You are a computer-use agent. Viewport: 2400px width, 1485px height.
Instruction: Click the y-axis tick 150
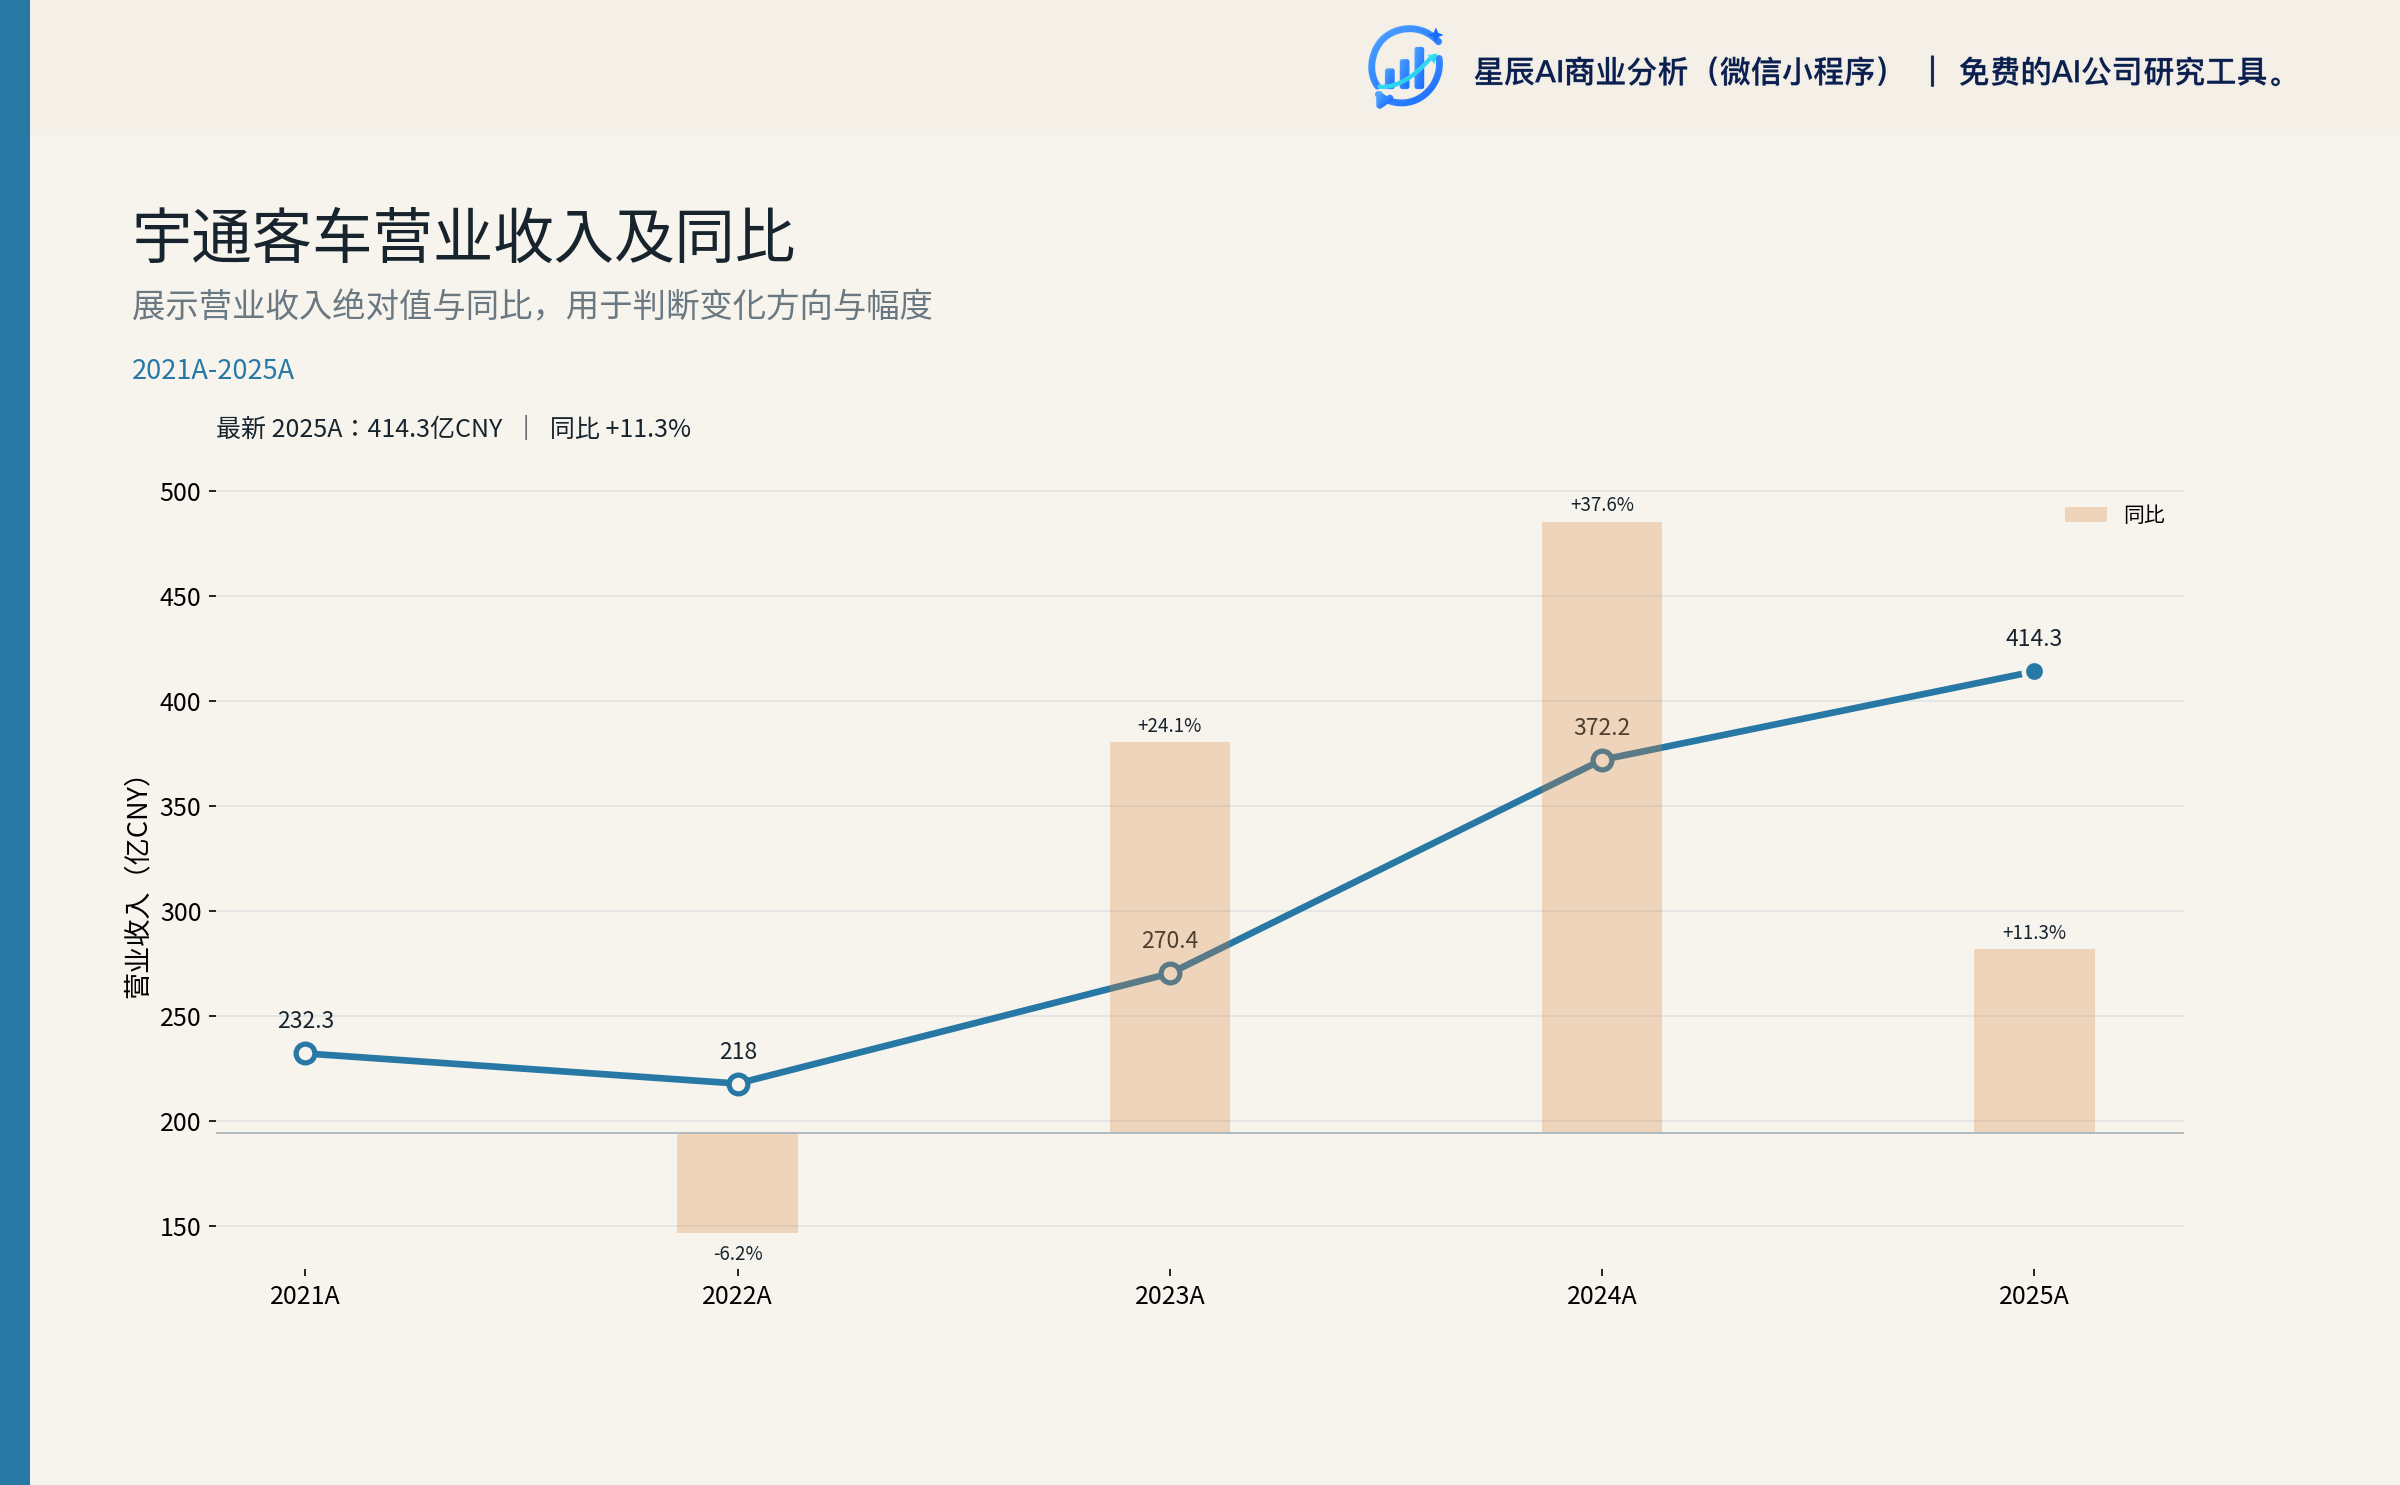pos(181,1227)
